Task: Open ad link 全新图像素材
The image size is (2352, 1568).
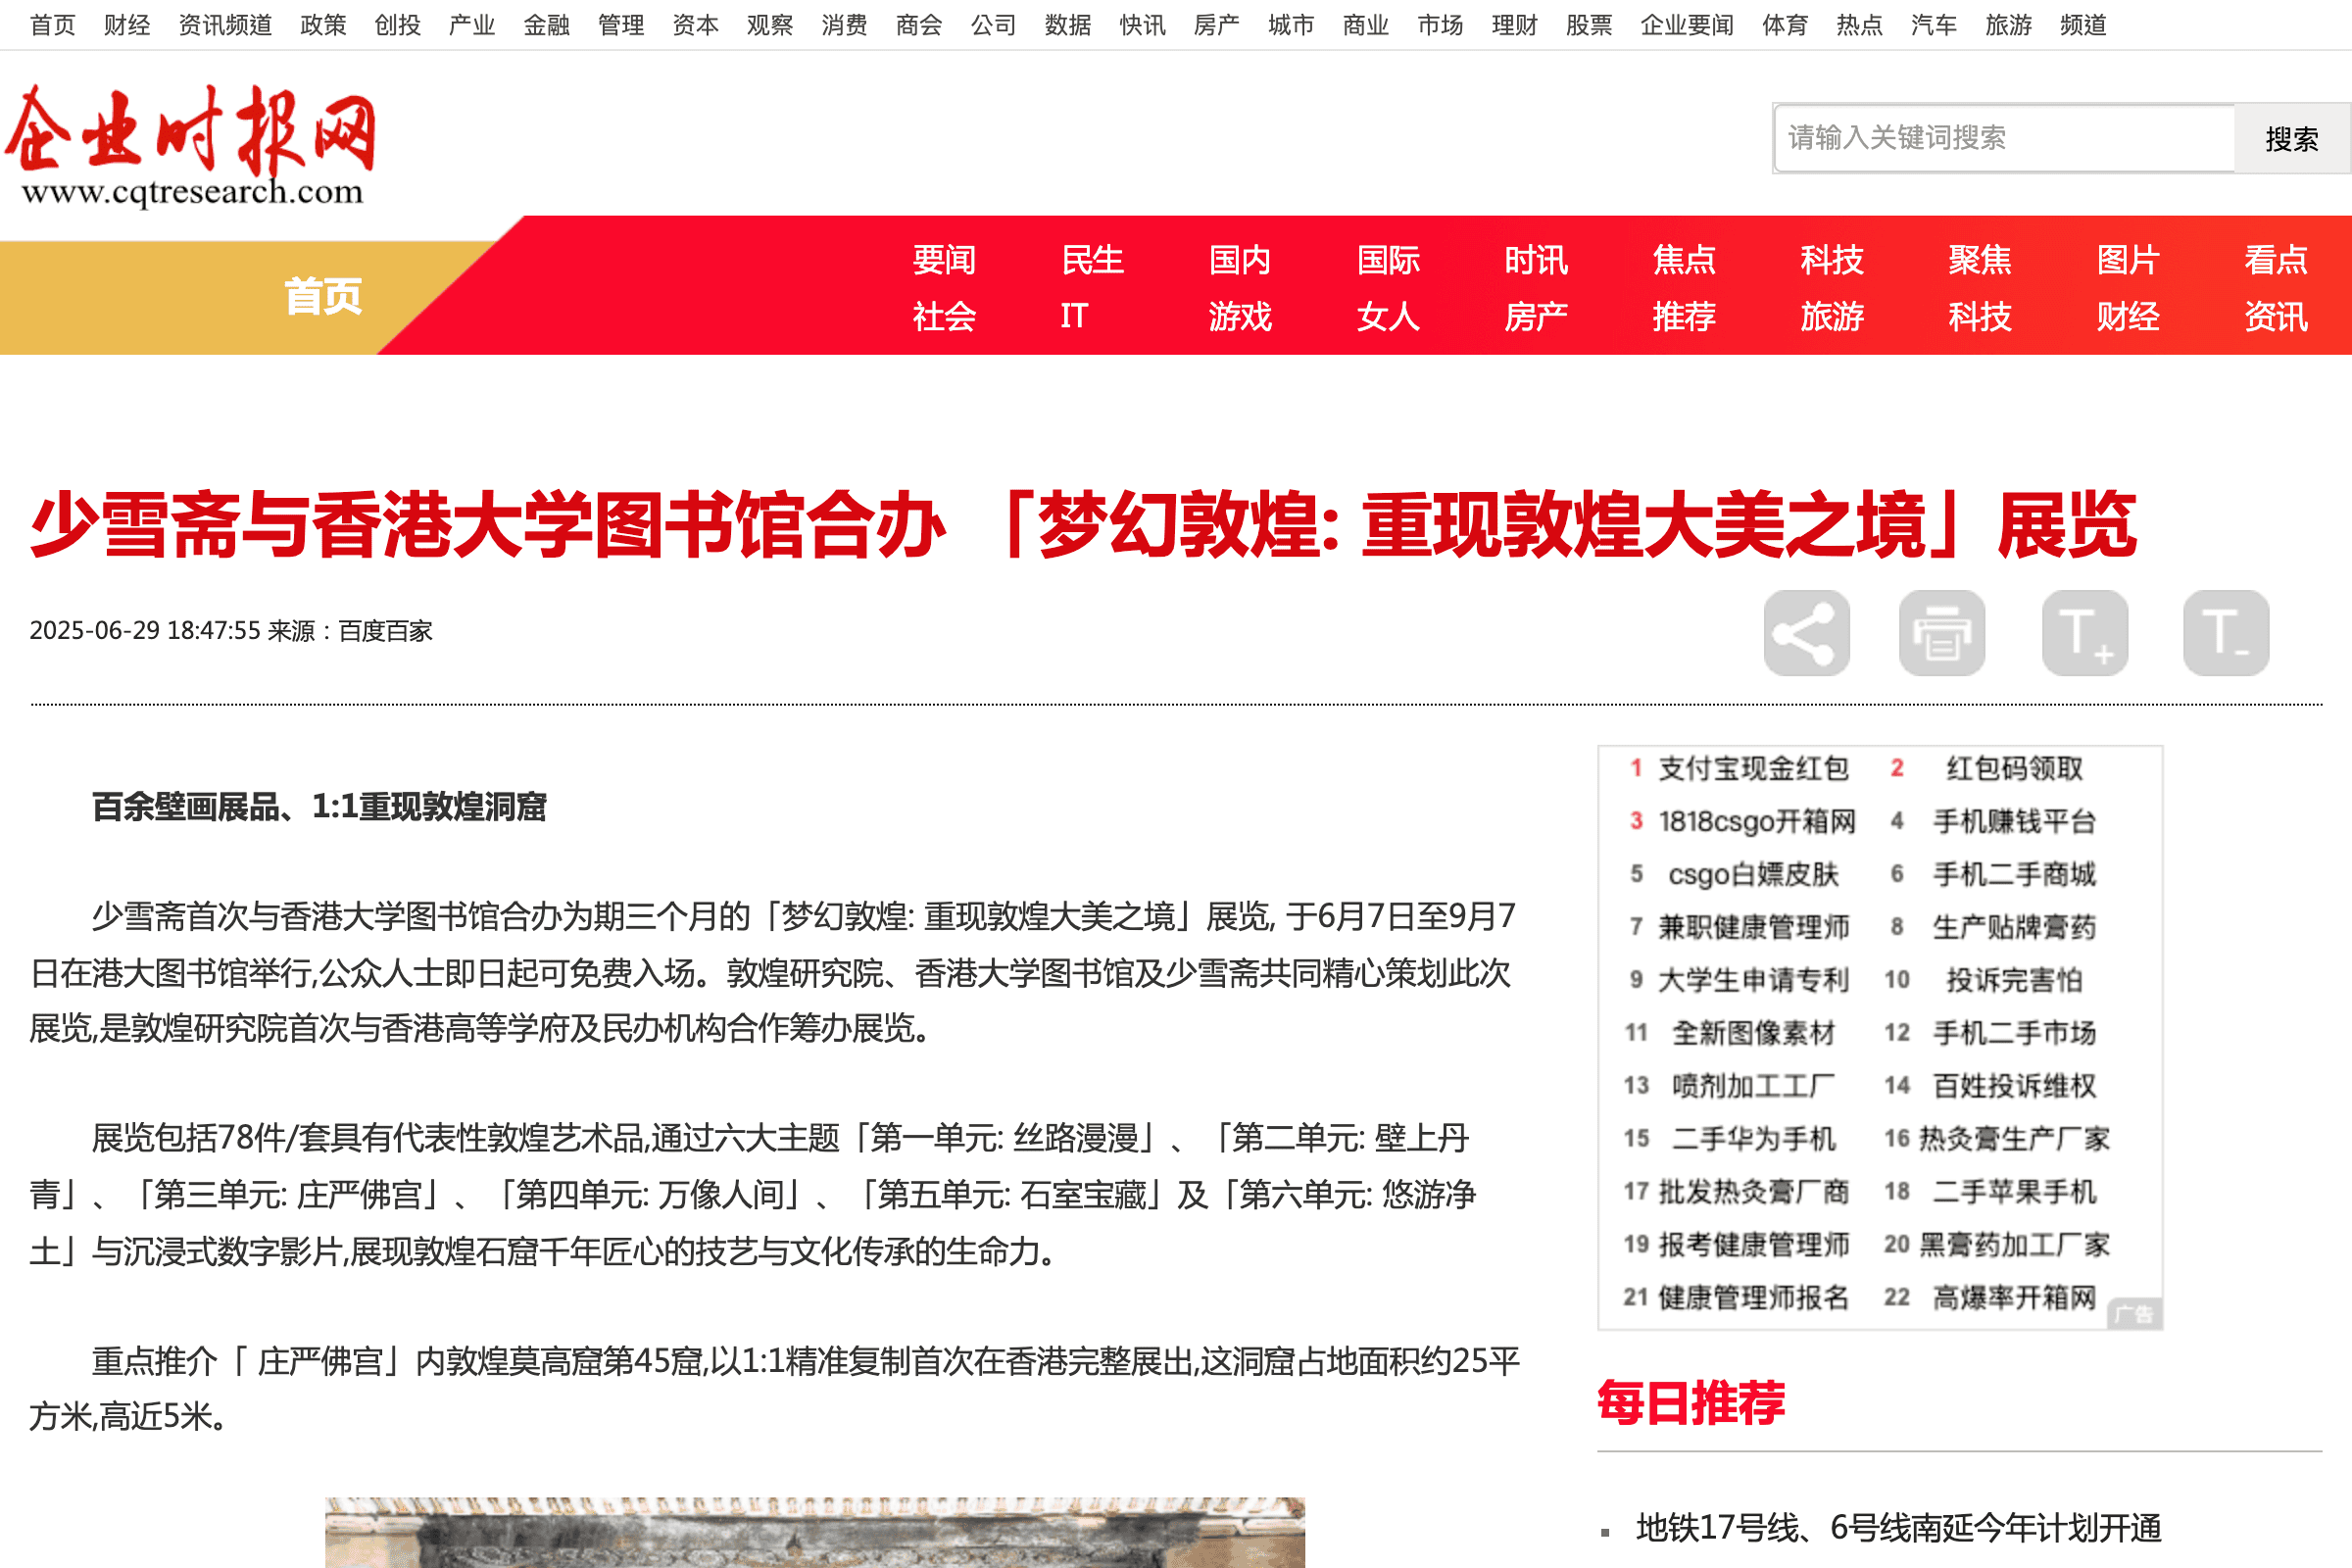Action: coord(1753,1033)
